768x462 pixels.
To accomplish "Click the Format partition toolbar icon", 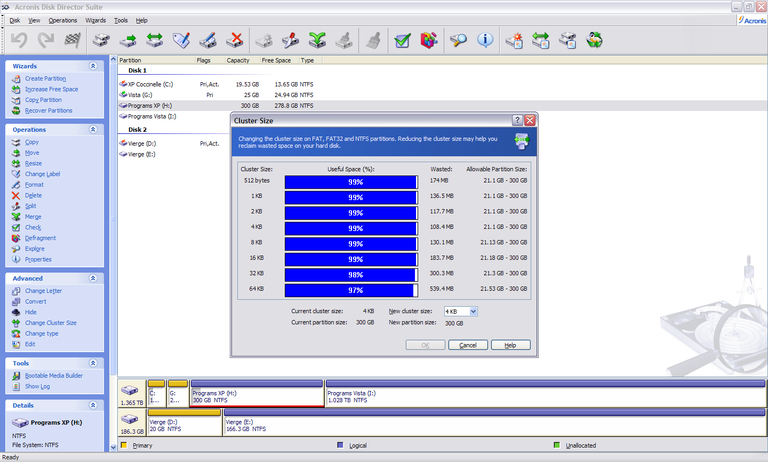I will coord(208,40).
